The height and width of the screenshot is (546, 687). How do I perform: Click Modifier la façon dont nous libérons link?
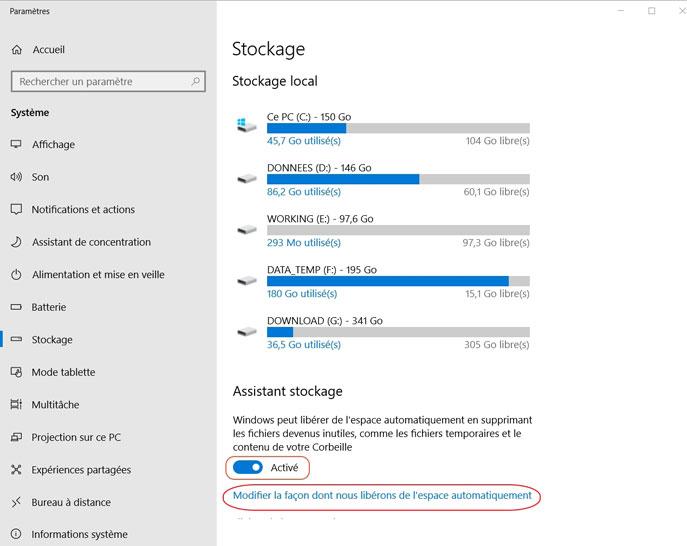[x=382, y=495]
